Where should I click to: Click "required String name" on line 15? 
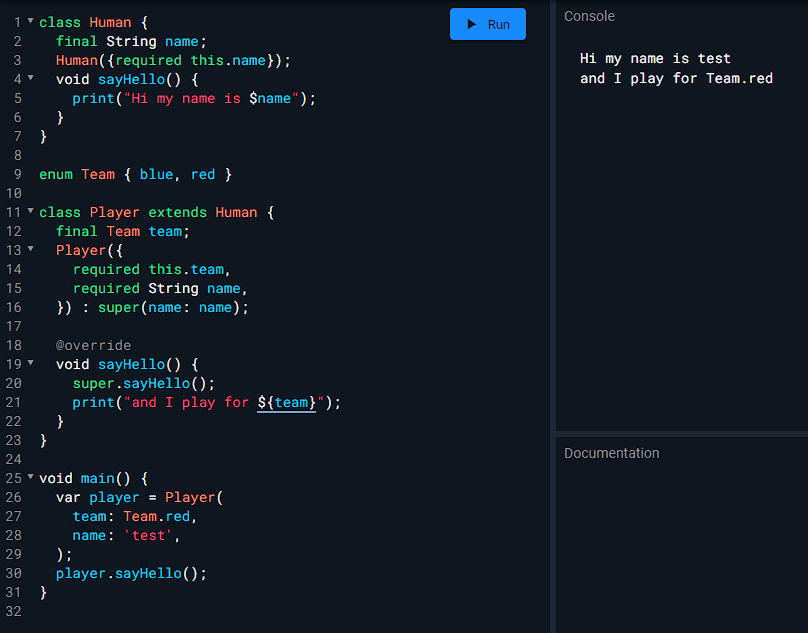tap(157, 288)
